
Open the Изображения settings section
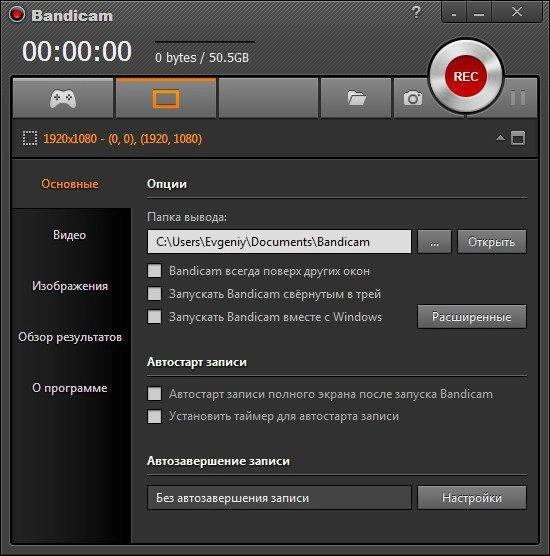point(70,286)
